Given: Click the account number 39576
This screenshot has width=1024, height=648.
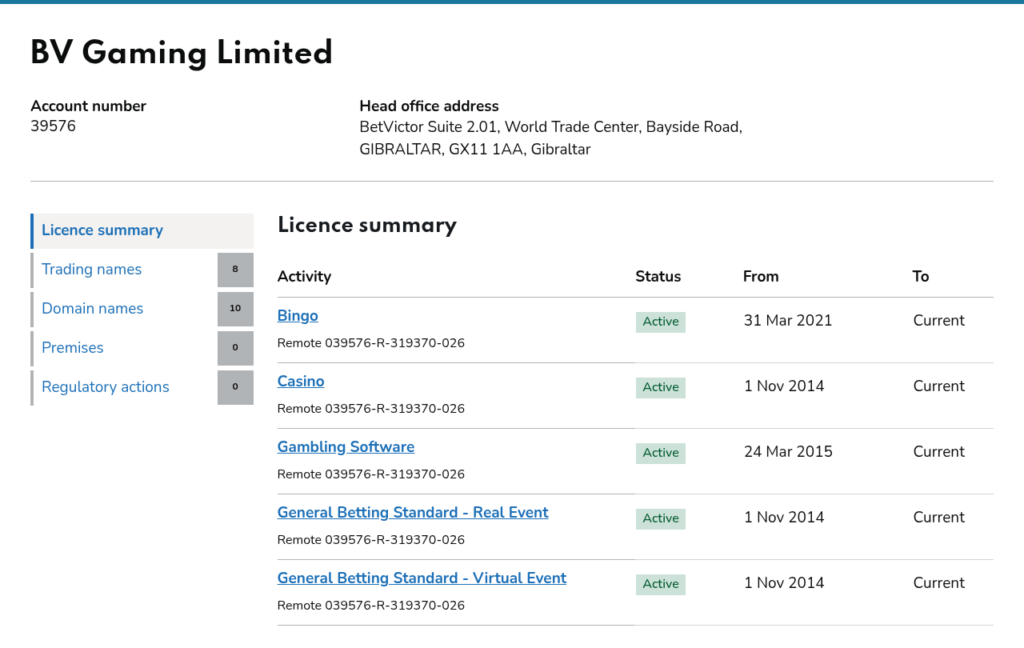Looking at the screenshot, I should [x=53, y=126].
